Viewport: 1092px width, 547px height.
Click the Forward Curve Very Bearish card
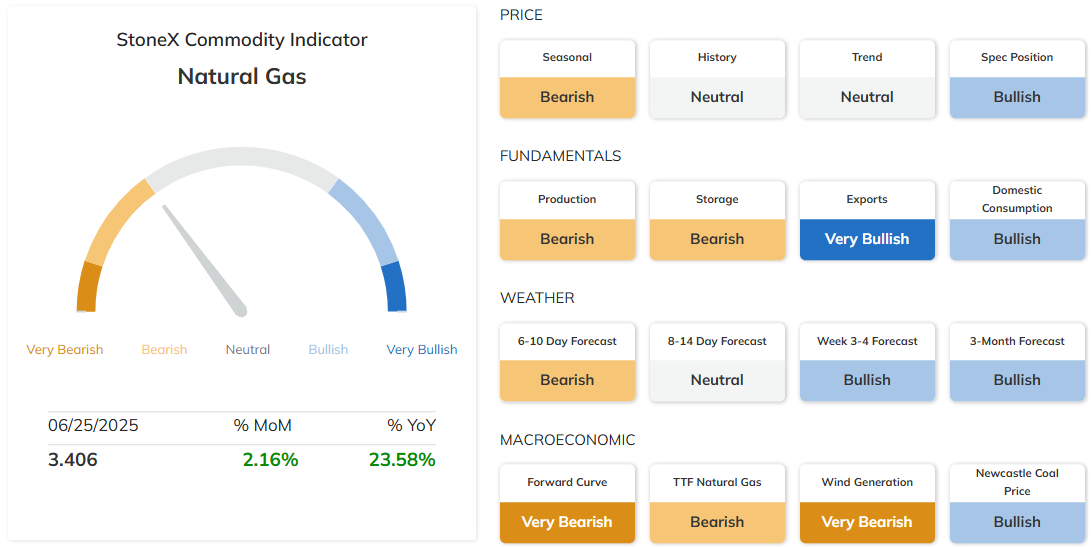pyautogui.click(x=567, y=504)
